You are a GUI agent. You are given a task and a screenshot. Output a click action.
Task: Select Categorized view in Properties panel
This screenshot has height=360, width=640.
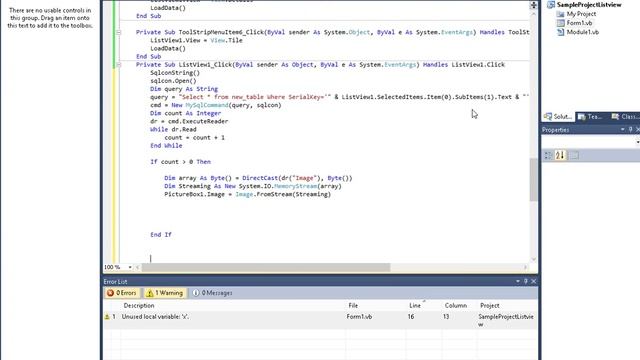pyautogui.click(x=548, y=155)
